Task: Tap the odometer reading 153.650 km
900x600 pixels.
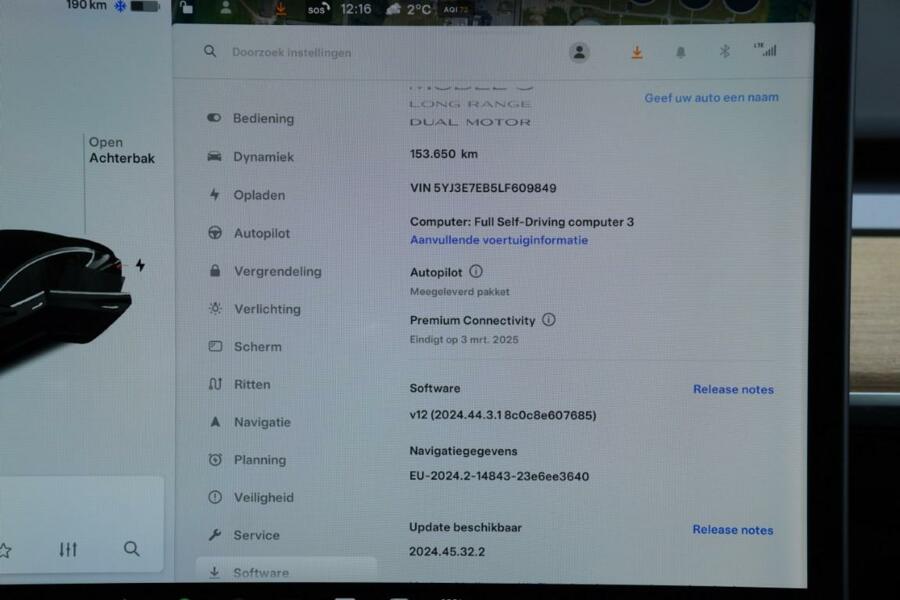Action: (x=444, y=154)
